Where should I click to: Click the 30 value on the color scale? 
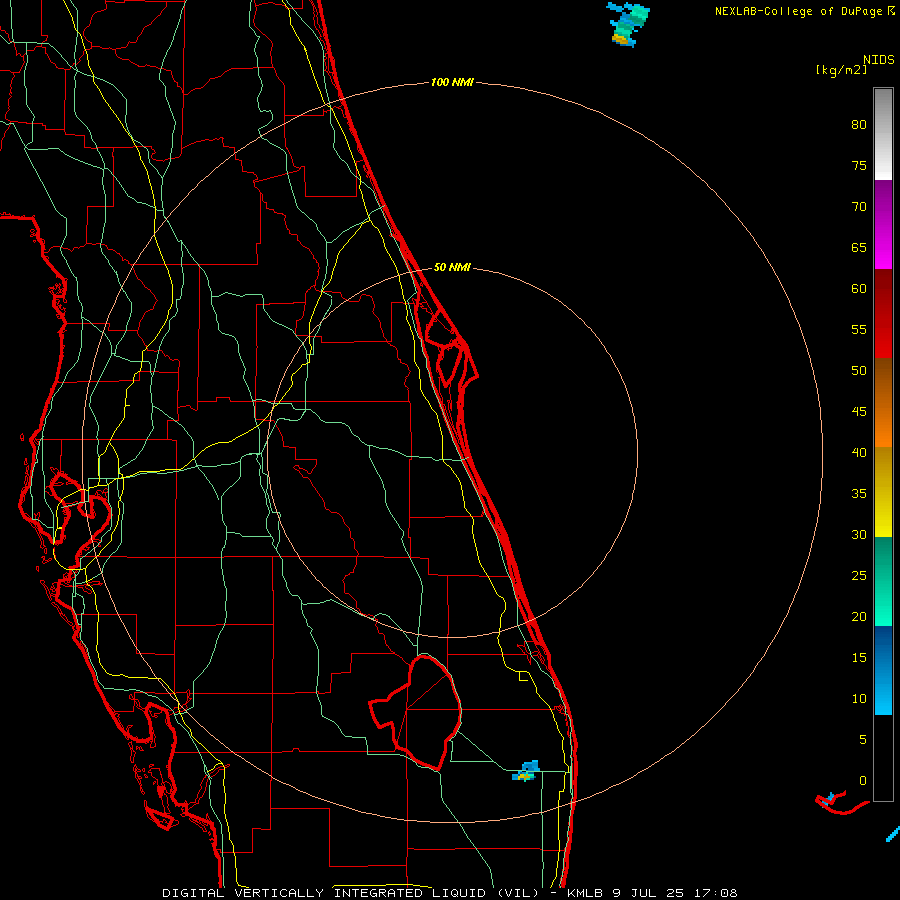(x=859, y=535)
